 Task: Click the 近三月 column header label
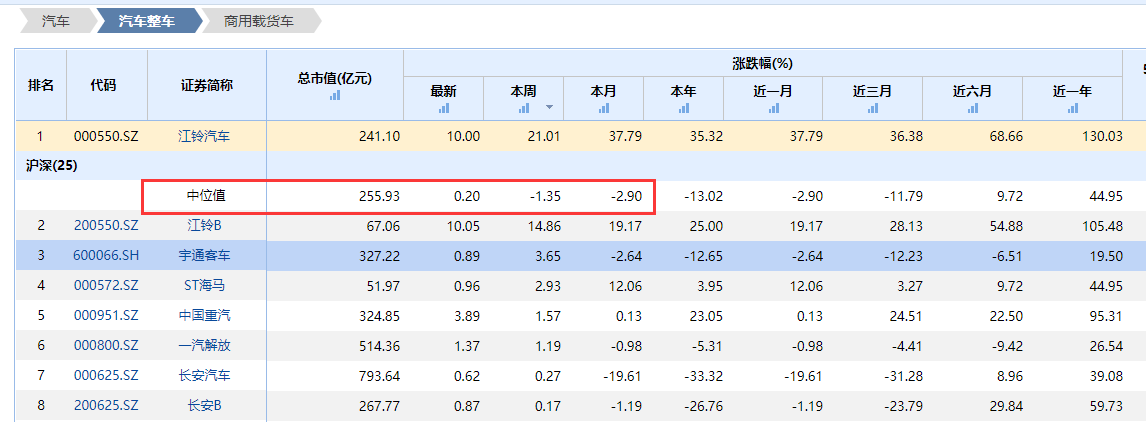click(x=873, y=91)
